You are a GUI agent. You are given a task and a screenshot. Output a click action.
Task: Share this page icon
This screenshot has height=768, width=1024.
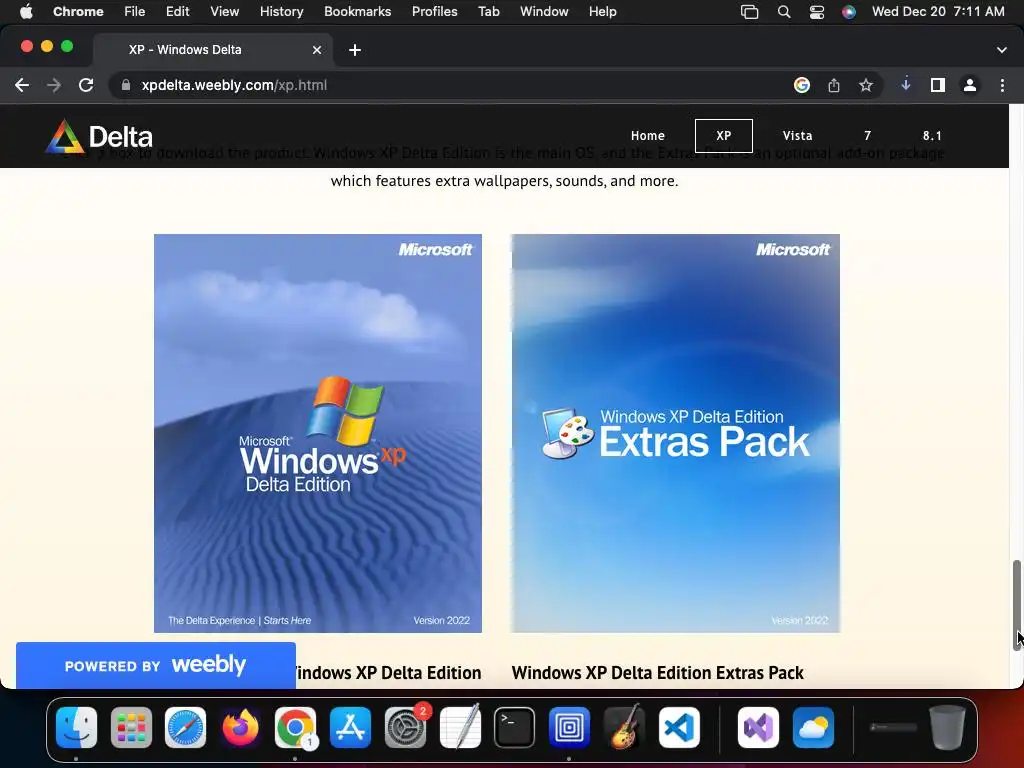(x=833, y=85)
